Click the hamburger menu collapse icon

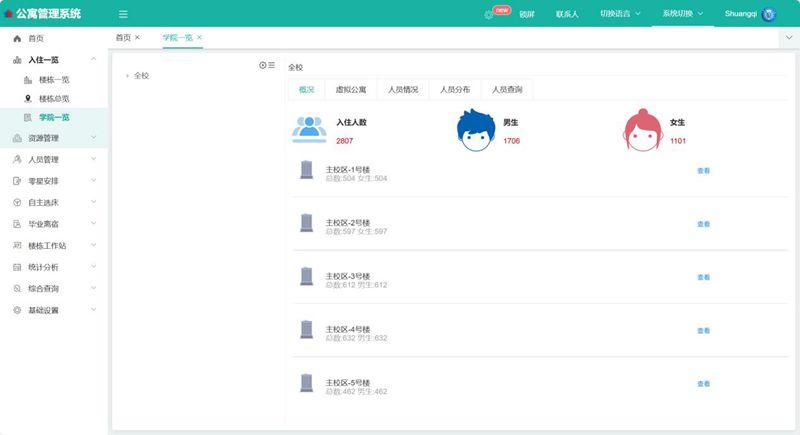(123, 14)
